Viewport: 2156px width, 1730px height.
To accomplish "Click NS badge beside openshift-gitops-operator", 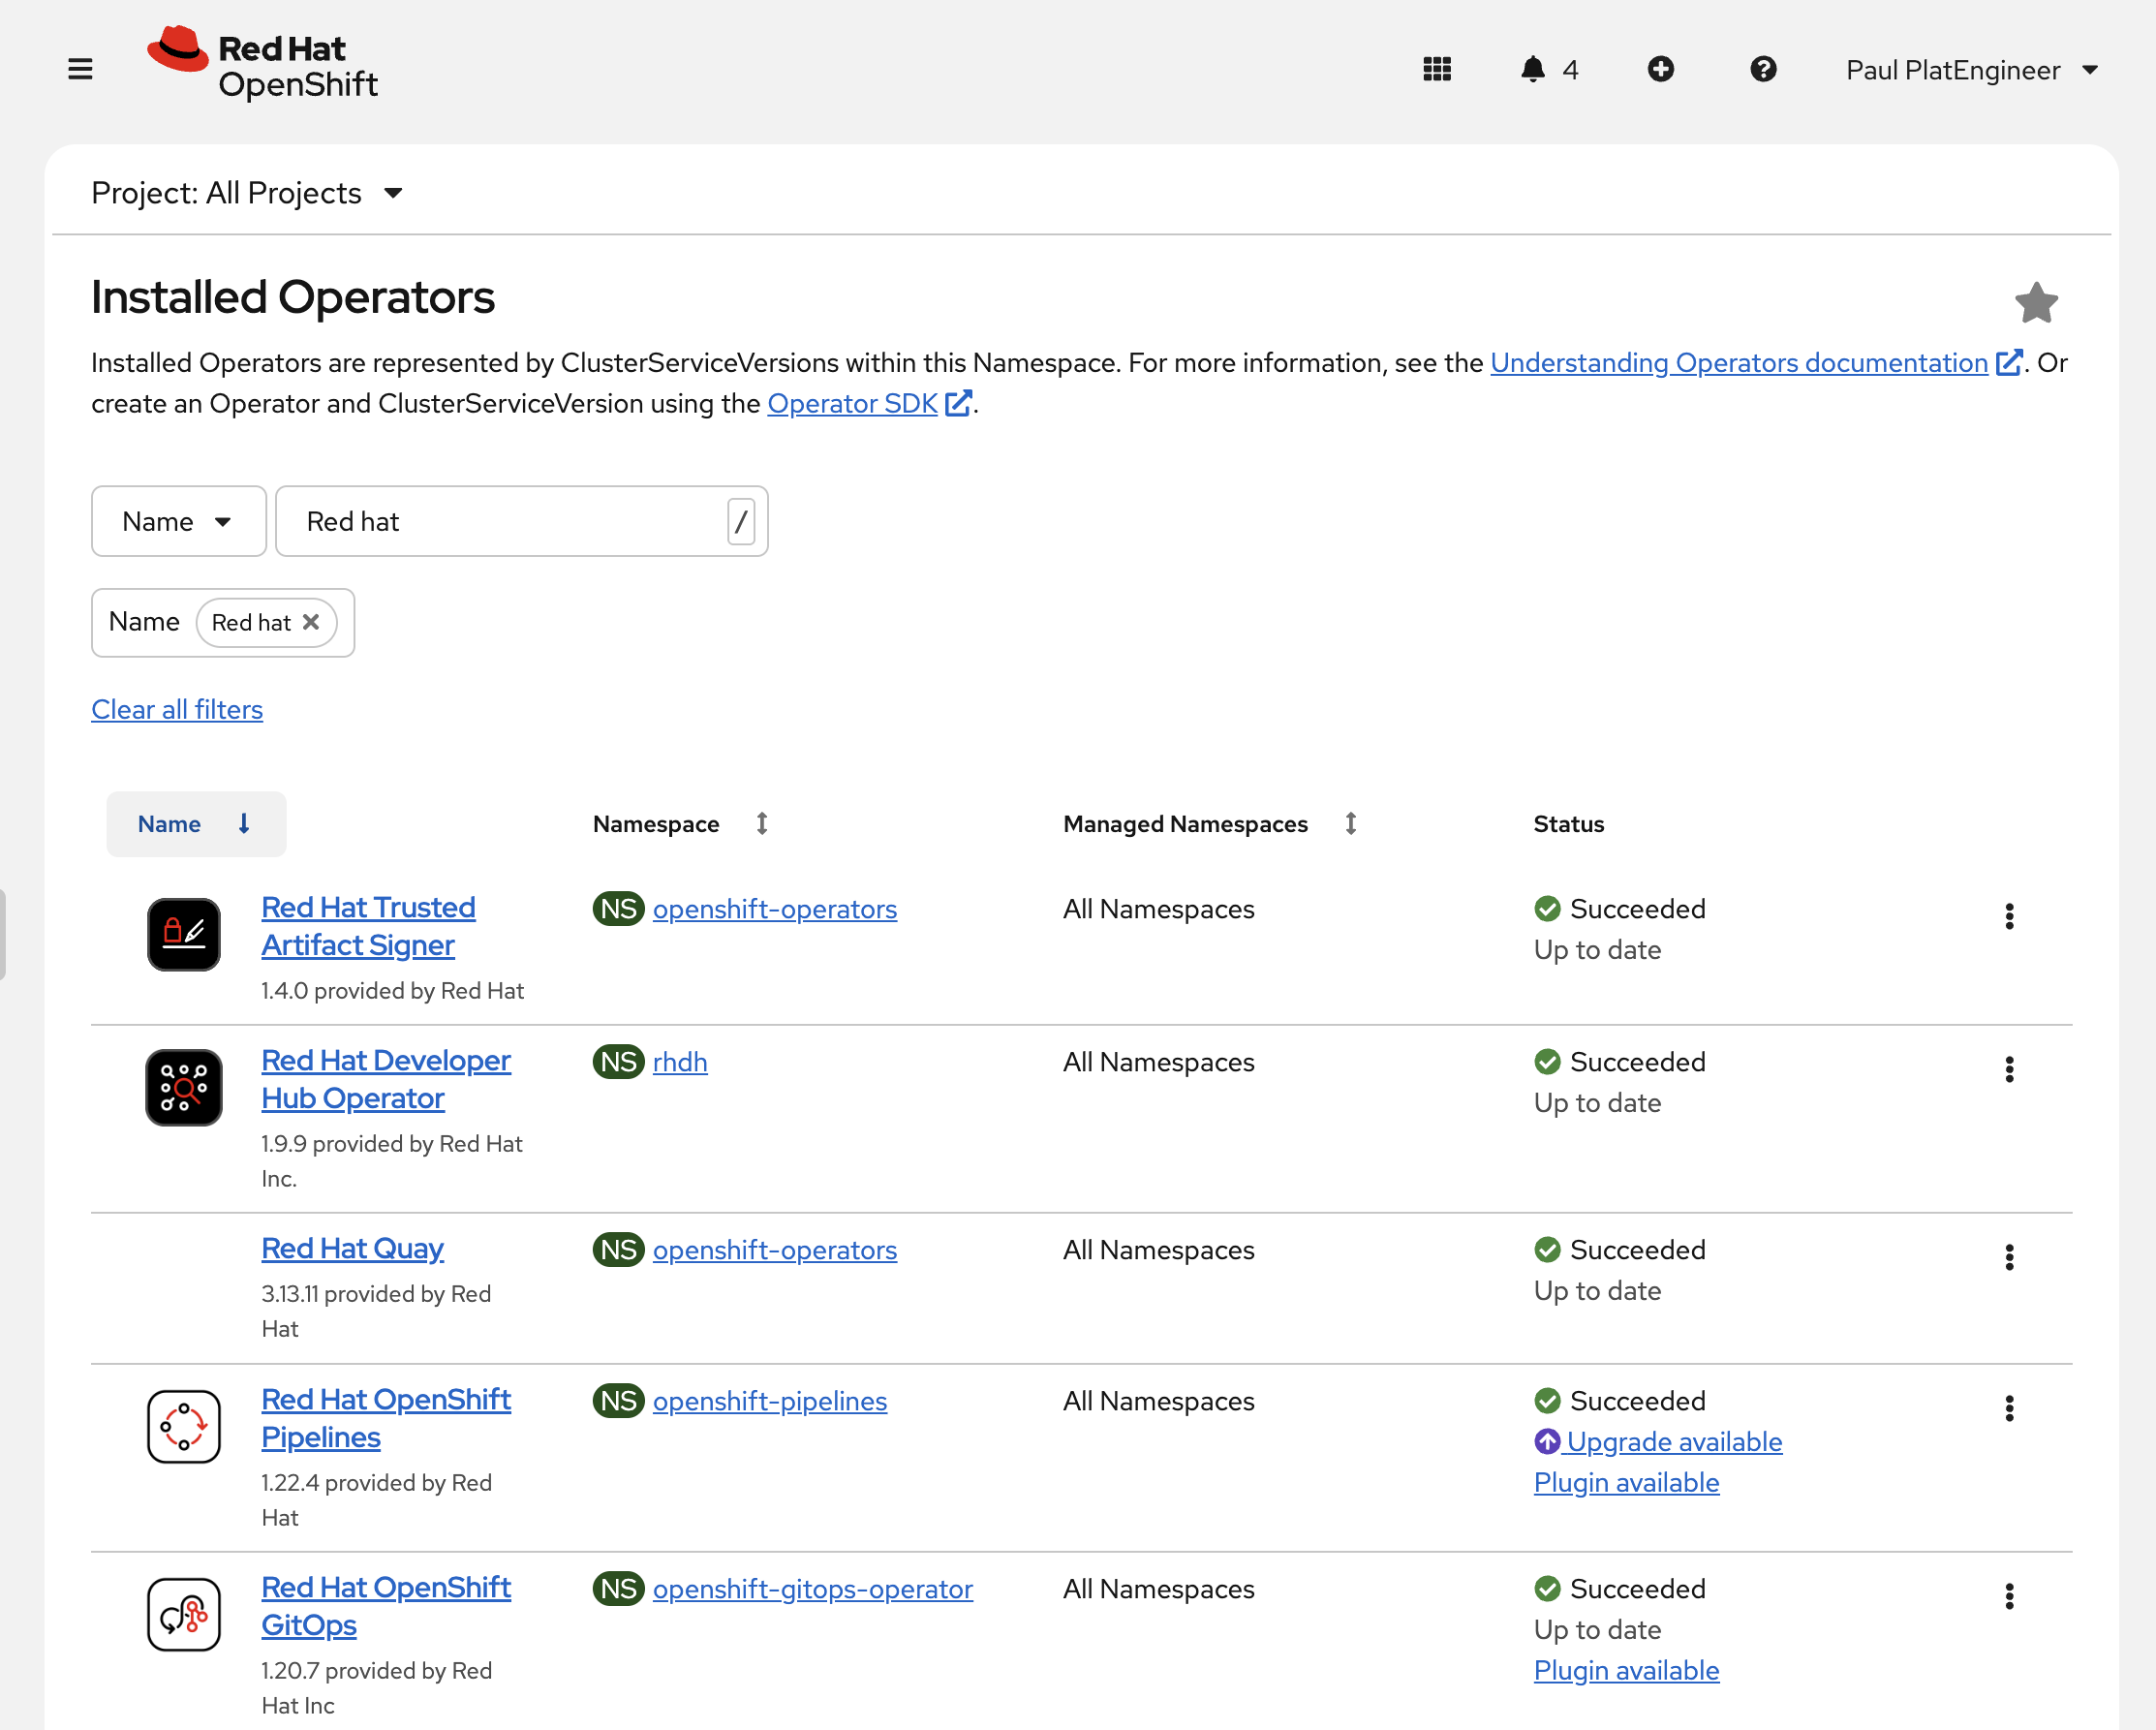I will pyautogui.click(x=618, y=1589).
